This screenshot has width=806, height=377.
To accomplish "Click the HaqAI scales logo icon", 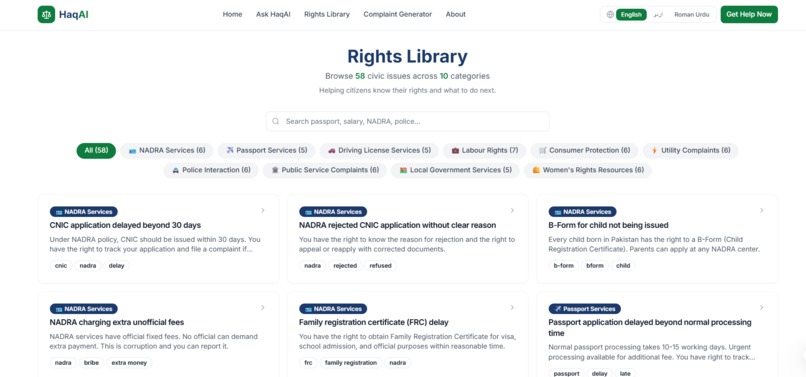I will coord(46,14).
